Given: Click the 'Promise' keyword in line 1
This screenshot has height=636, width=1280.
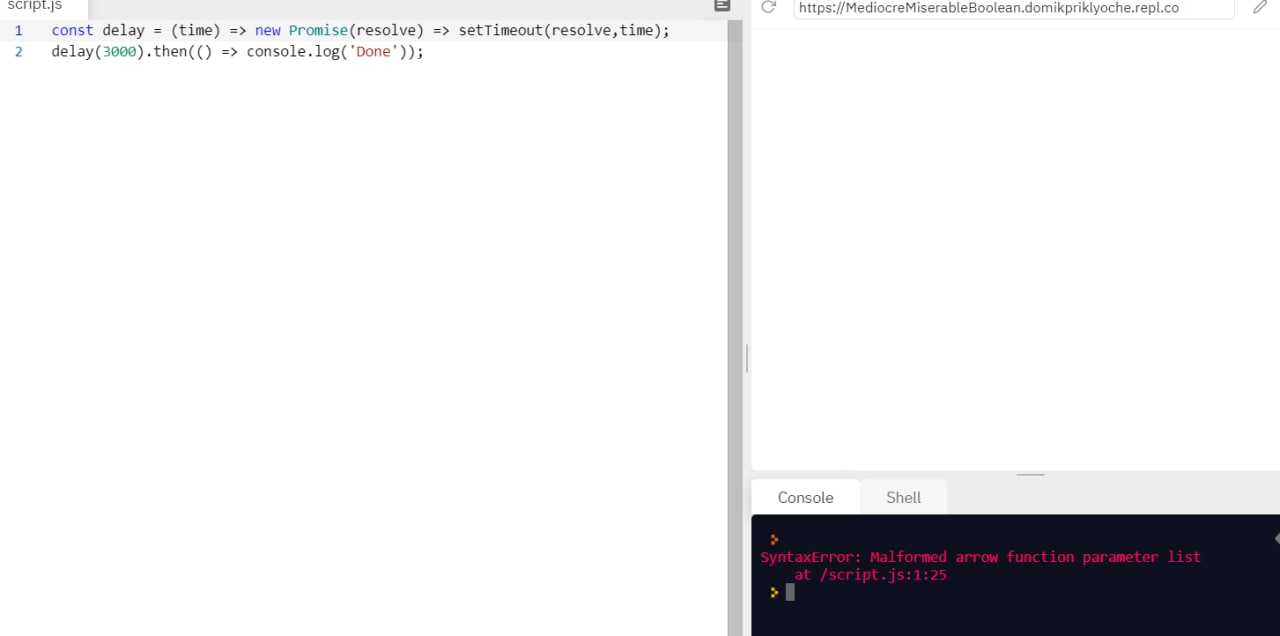Looking at the screenshot, I should (x=318, y=30).
